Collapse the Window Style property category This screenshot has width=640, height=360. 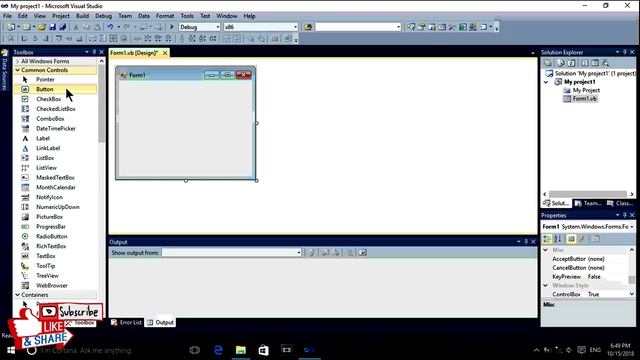546,285
